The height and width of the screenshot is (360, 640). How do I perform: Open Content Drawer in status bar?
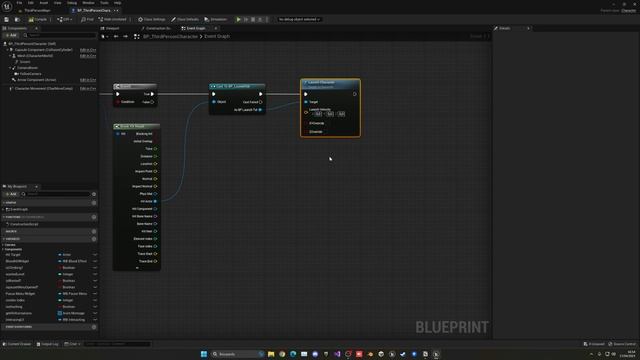[x=17, y=344]
